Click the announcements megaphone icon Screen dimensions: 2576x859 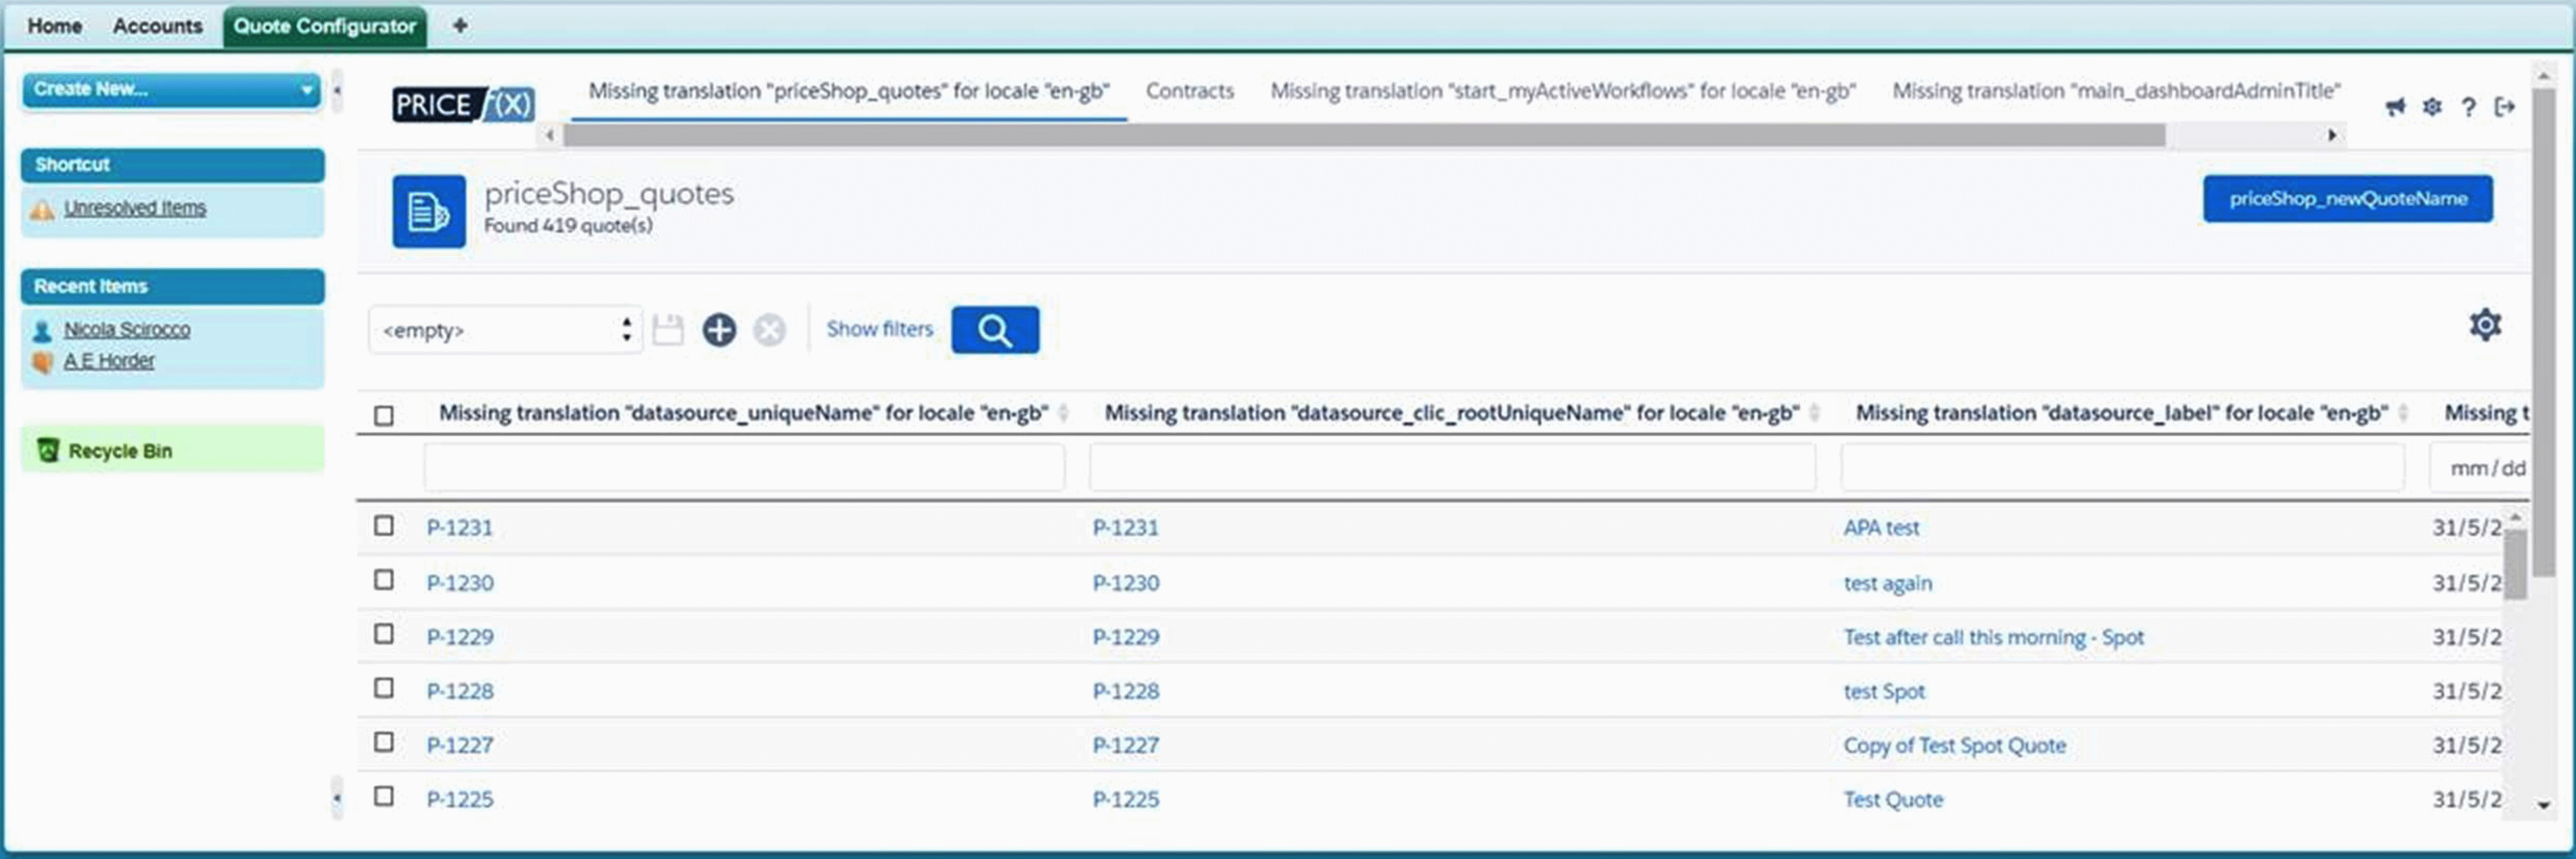2395,107
